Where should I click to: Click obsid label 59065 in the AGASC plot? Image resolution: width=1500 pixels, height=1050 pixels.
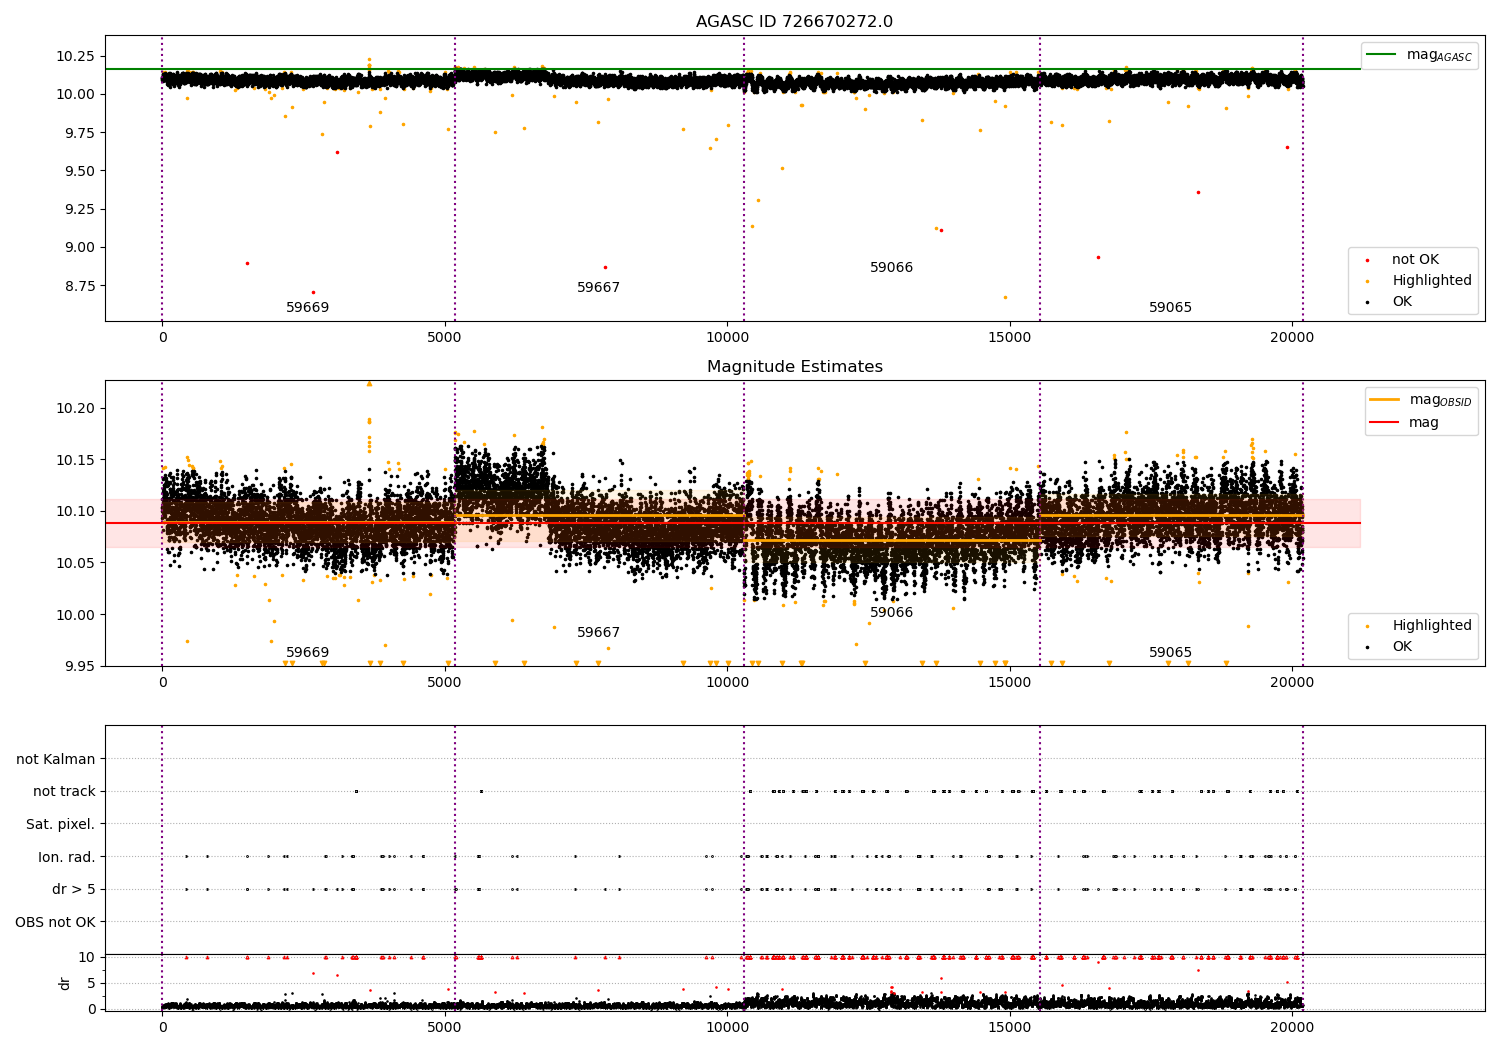[1170, 308]
